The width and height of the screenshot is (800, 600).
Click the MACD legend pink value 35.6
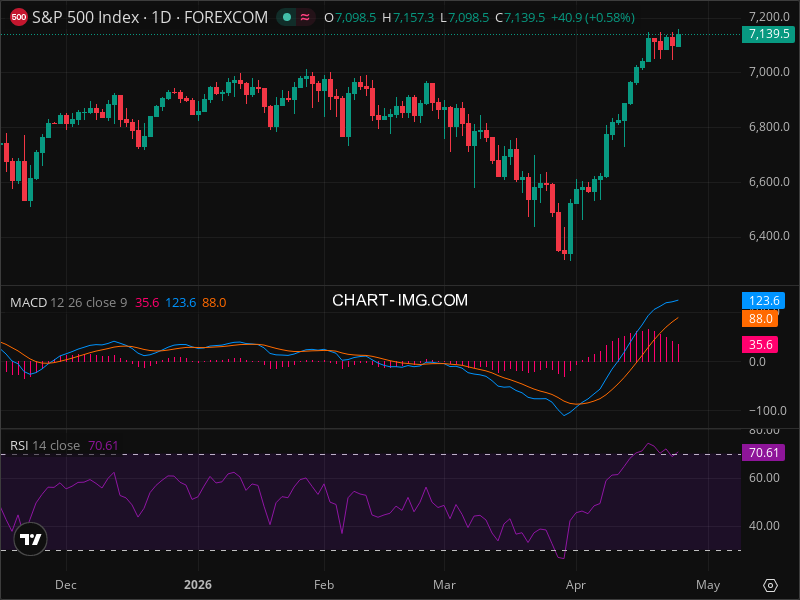[147, 303]
